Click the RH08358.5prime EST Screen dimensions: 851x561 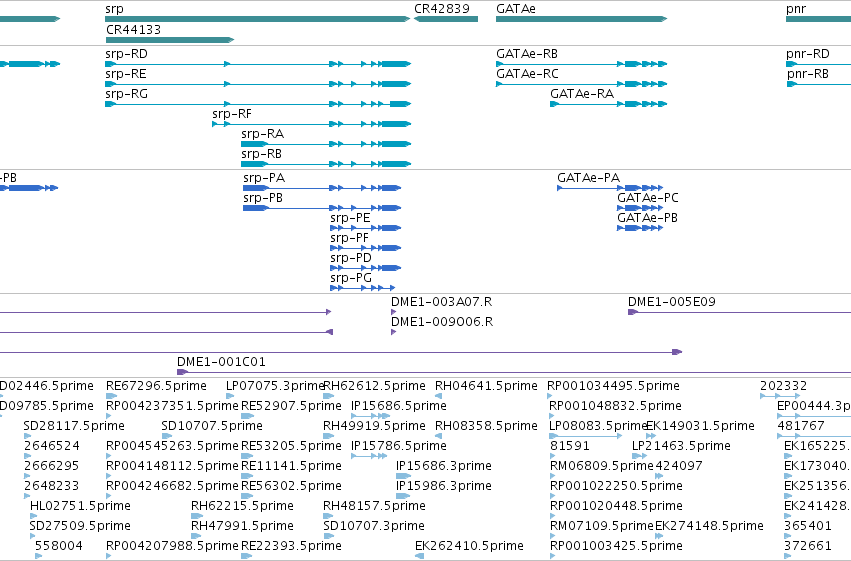tap(439, 436)
